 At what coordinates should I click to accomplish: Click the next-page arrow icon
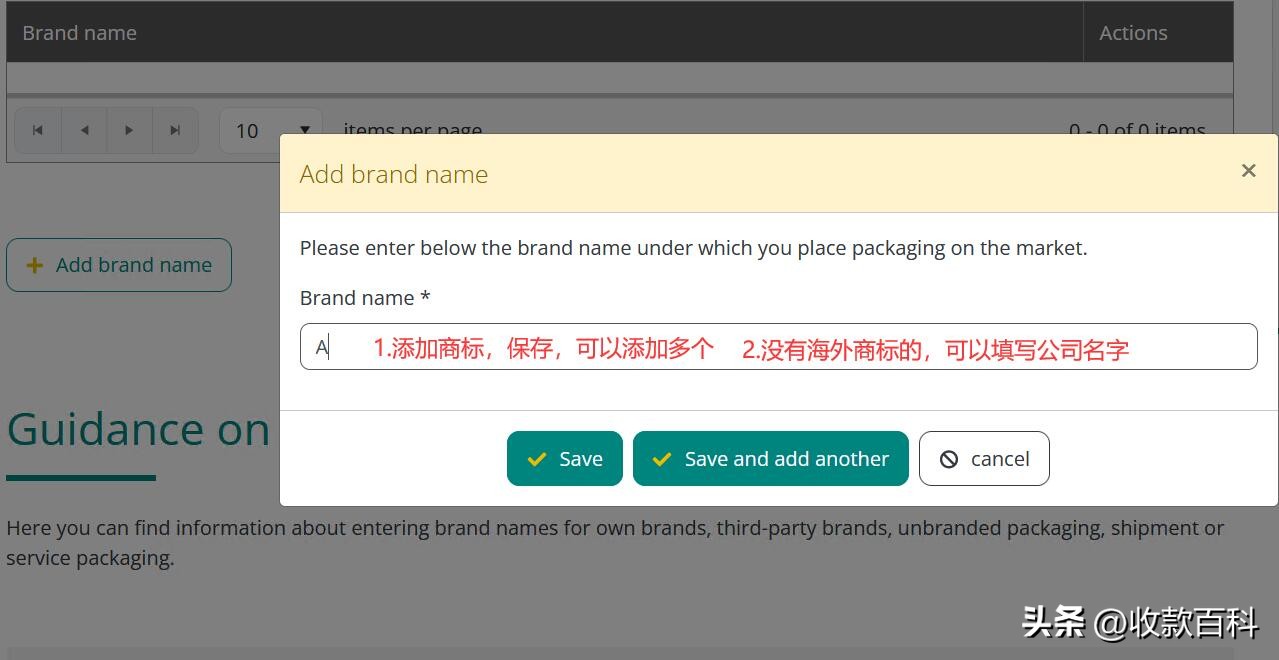click(x=129, y=130)
